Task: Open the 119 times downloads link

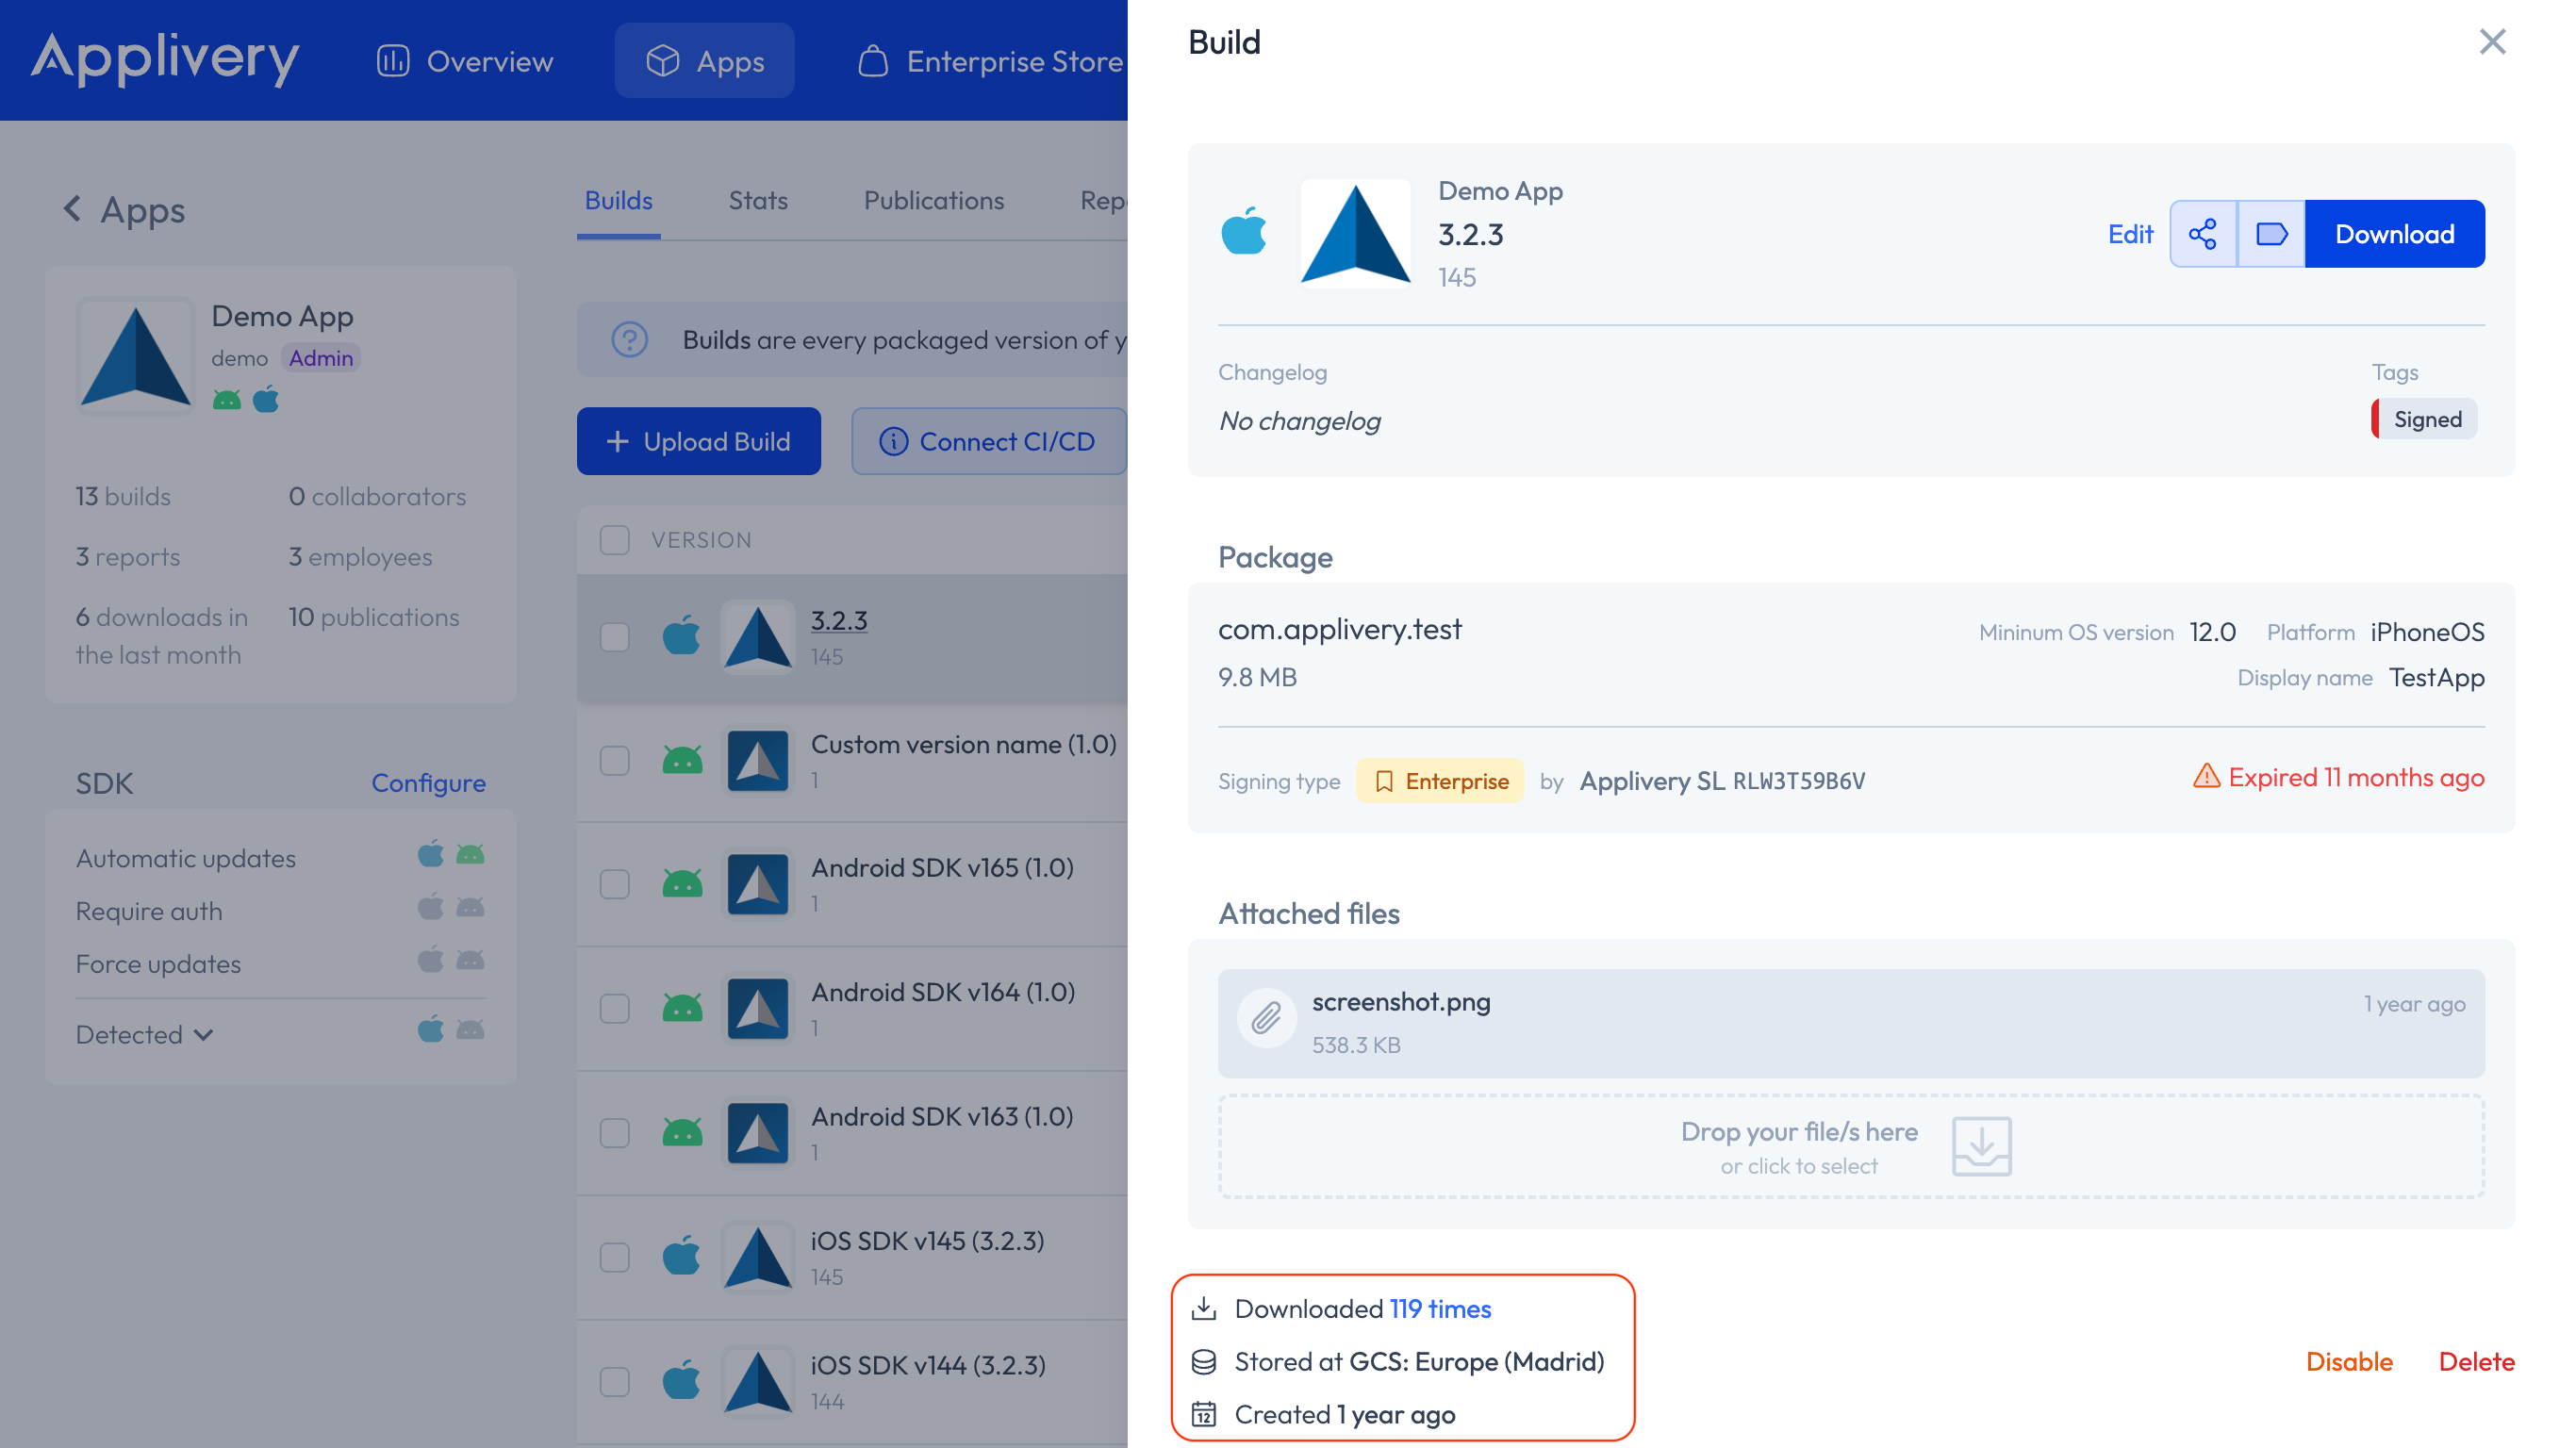Action: (x=1440, y=1309)
